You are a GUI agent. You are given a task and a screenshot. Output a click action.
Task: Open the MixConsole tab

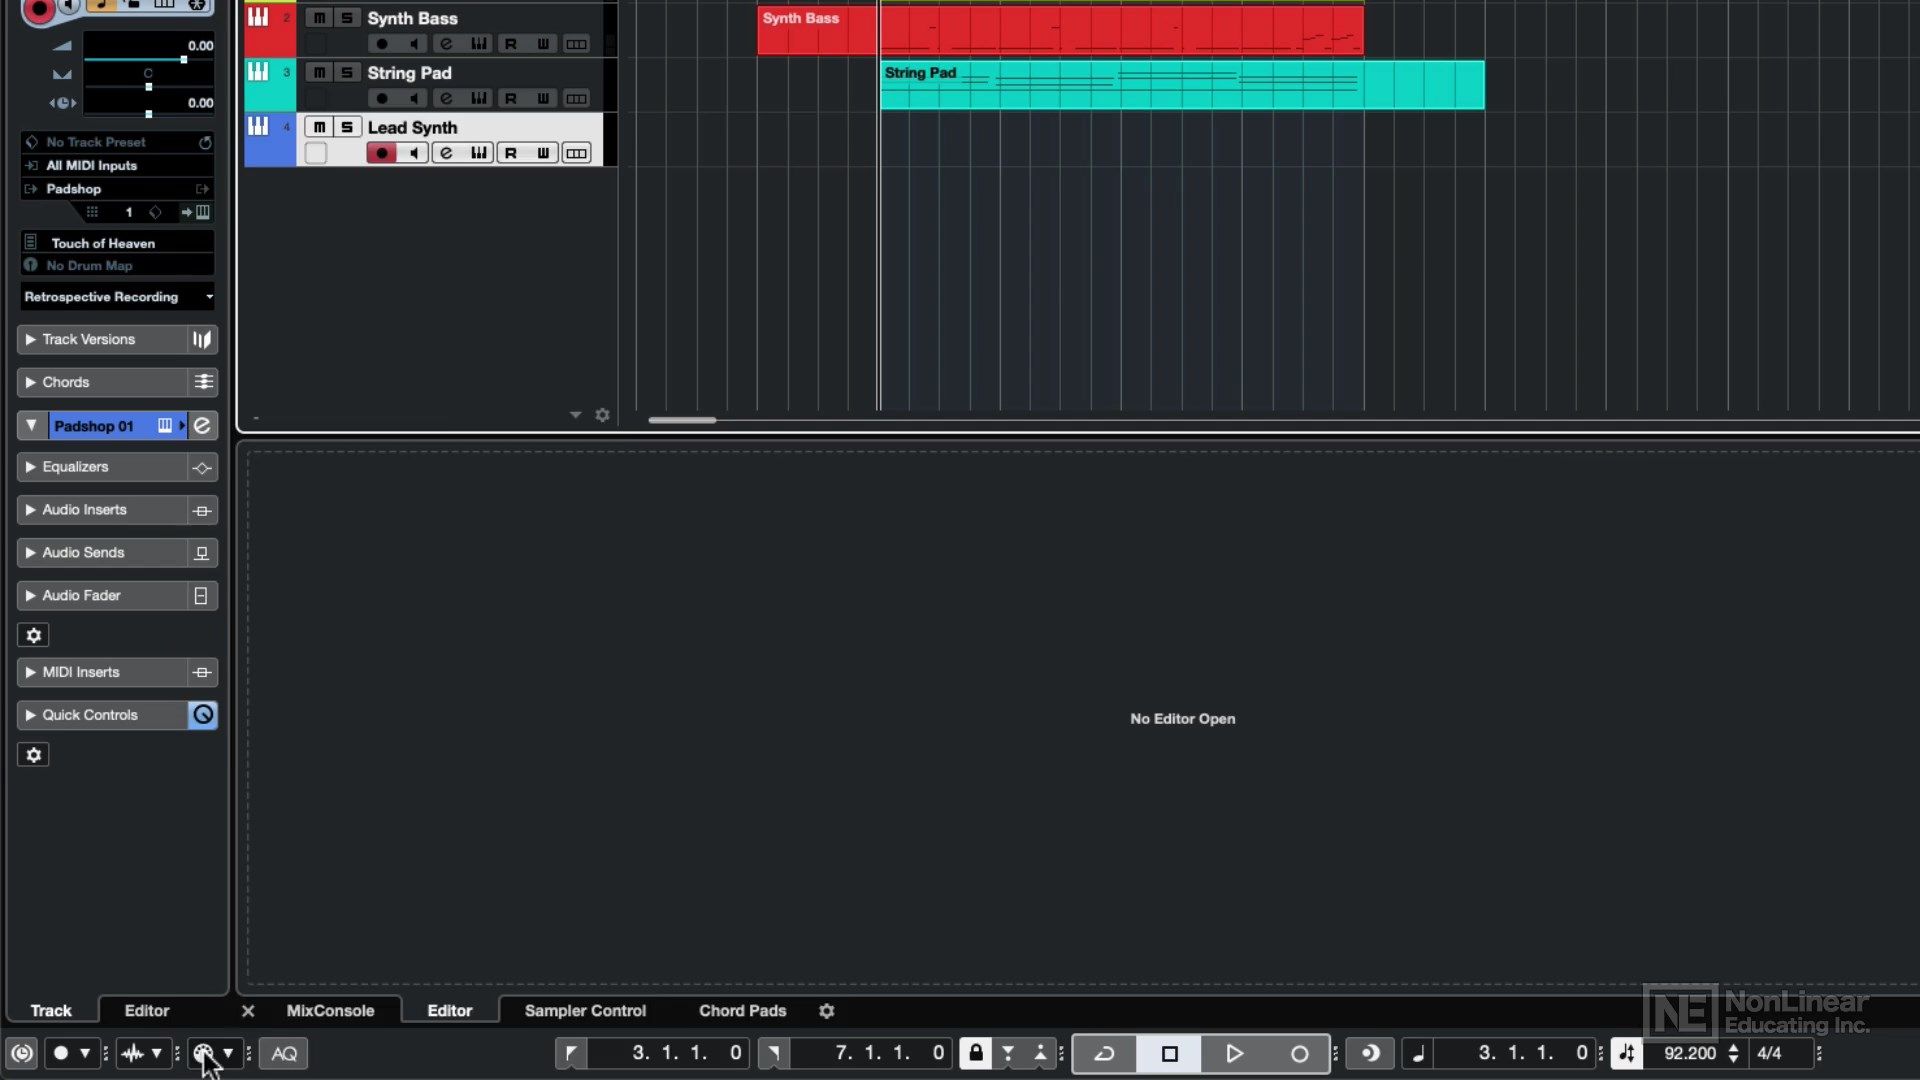pyautogui.click(x=330, y=1011)
